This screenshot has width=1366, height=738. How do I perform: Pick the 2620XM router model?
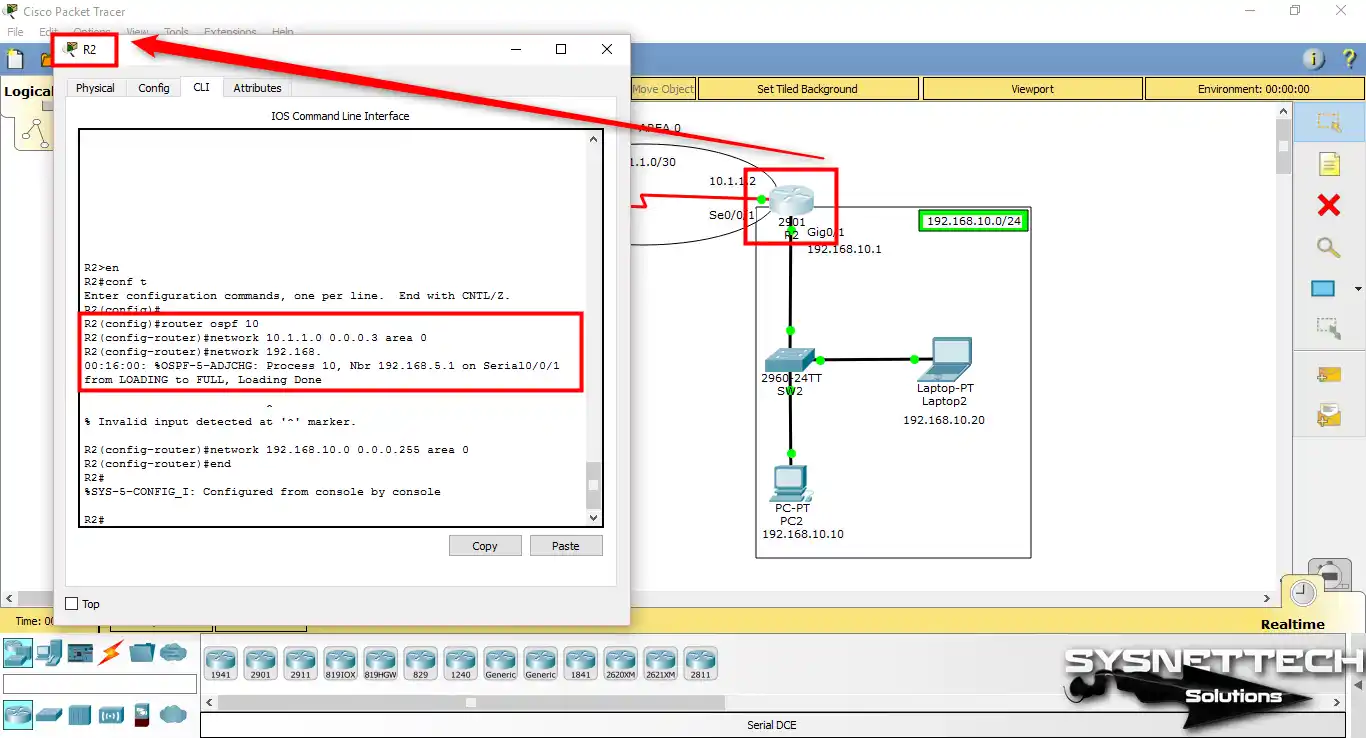coord(620,664)
